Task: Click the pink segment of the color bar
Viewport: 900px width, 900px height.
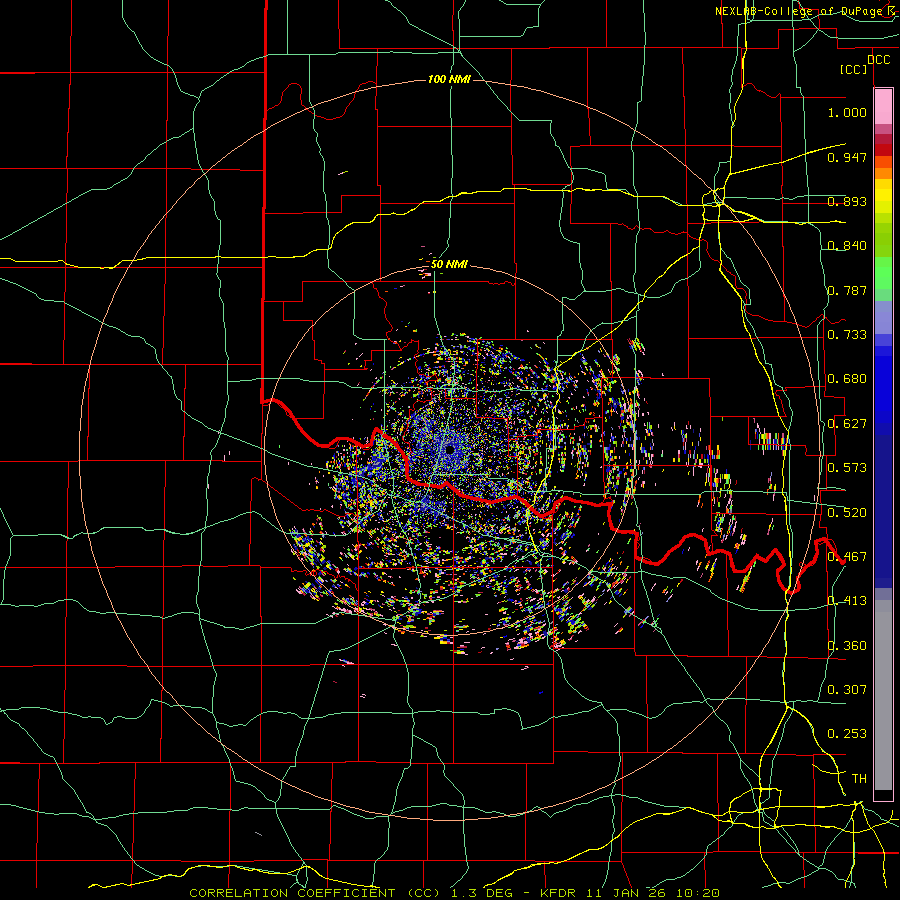Action: tap(883, 107)
